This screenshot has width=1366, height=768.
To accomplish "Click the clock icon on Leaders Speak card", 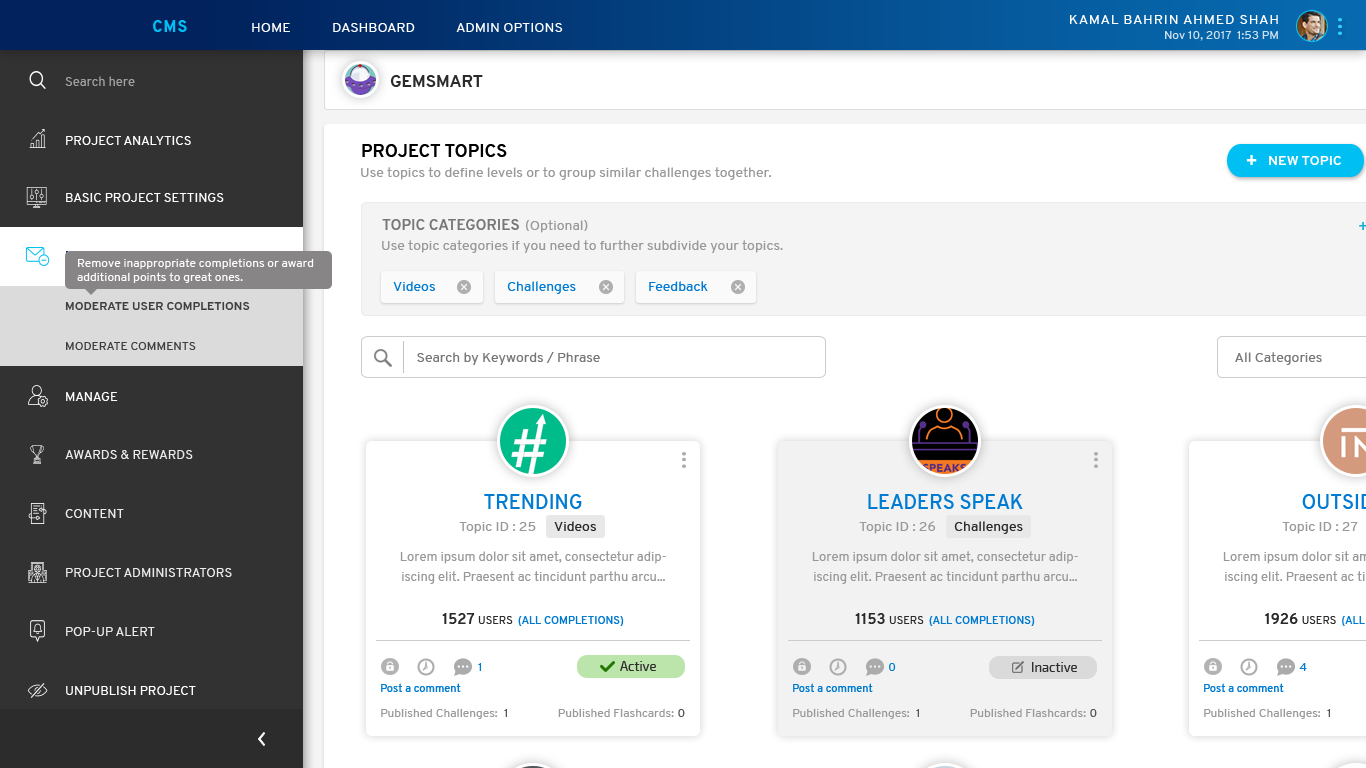I will coord(838,667).
